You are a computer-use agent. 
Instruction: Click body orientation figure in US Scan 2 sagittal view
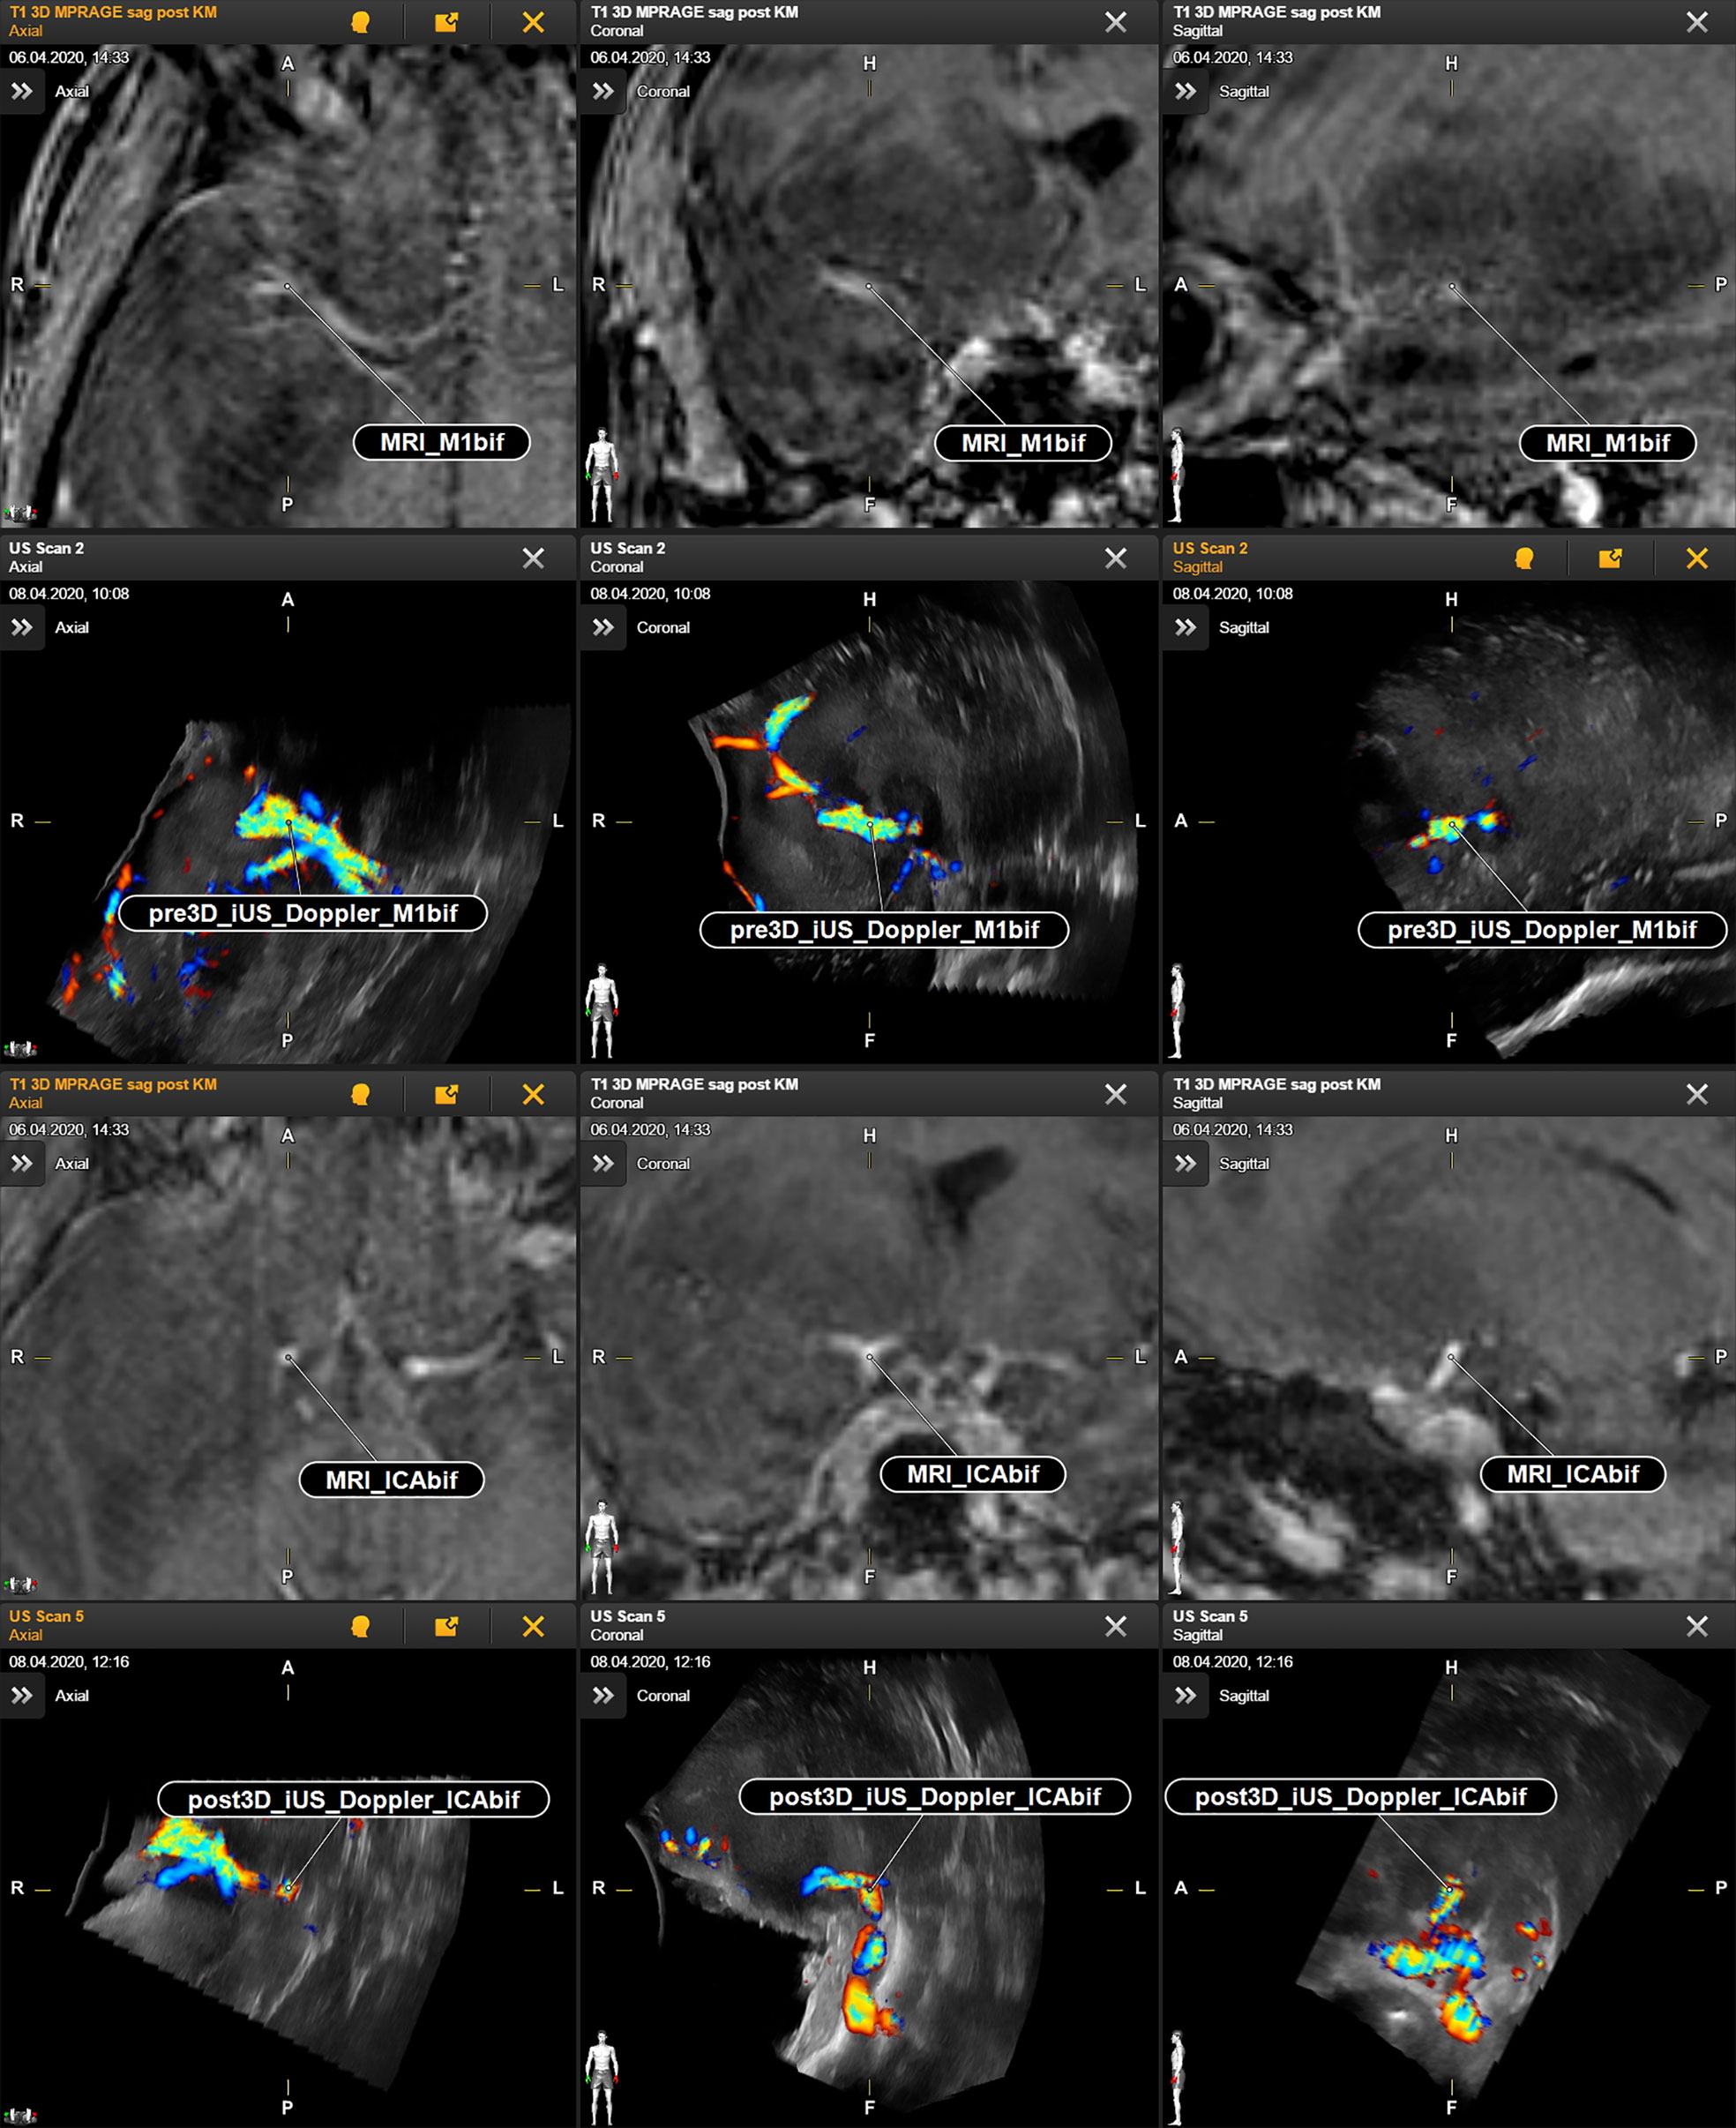1177,1011
